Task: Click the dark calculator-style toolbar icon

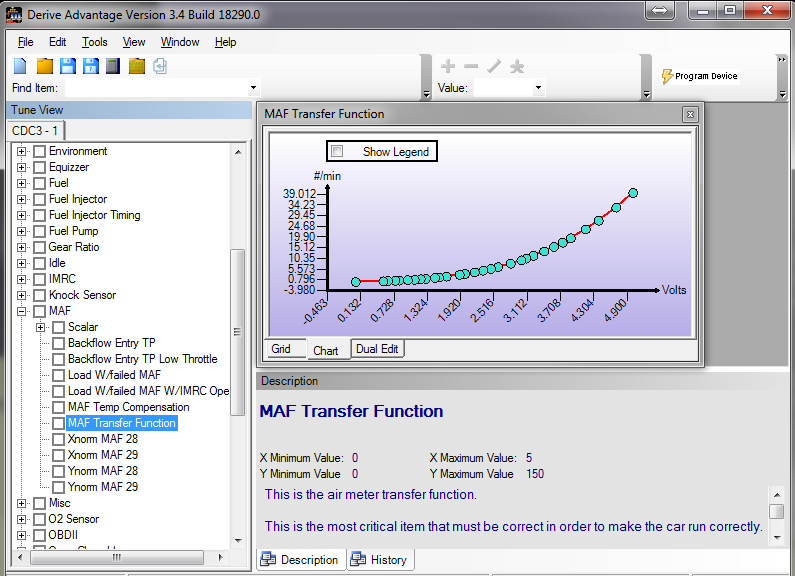Action: coord(113,66)
